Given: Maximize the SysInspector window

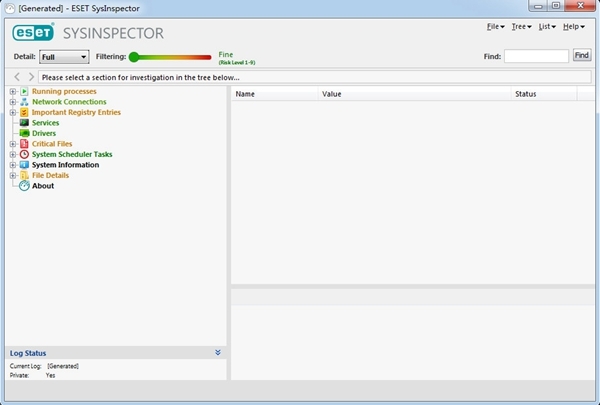Looking at the screenshot, I should pyautogui.click(x=556, y=6).
